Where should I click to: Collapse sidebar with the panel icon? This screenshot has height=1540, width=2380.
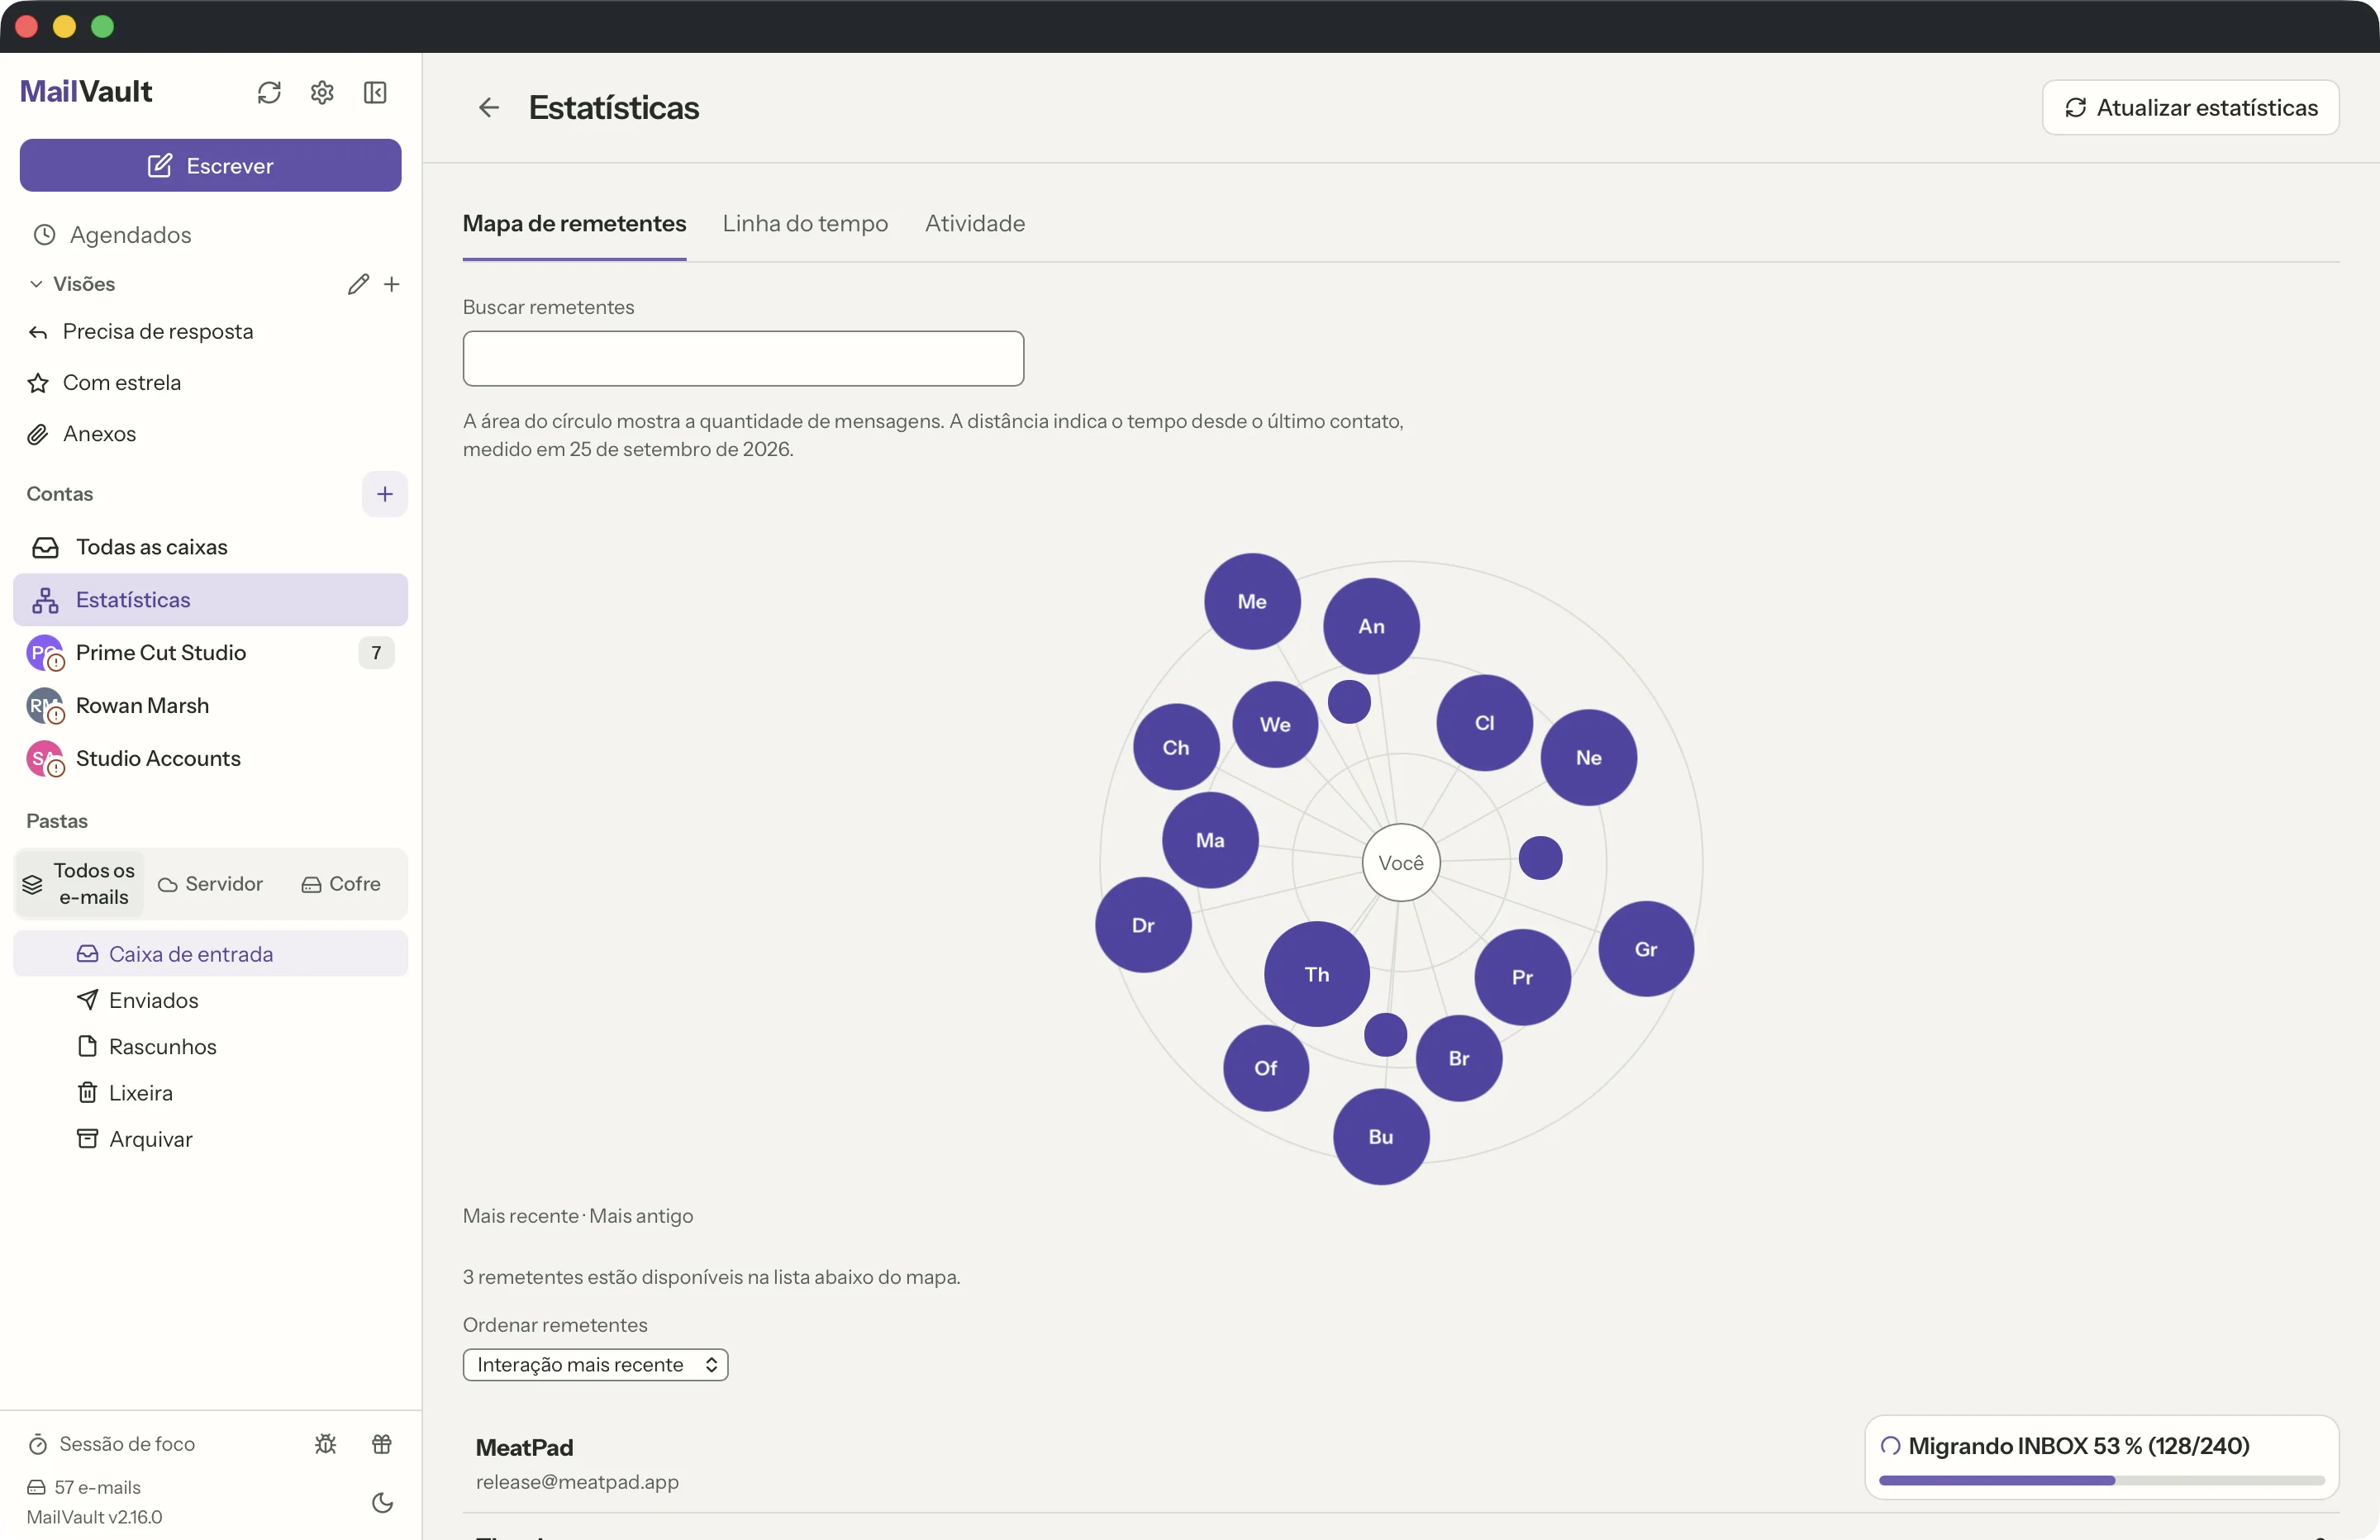[x=375, y=92]
